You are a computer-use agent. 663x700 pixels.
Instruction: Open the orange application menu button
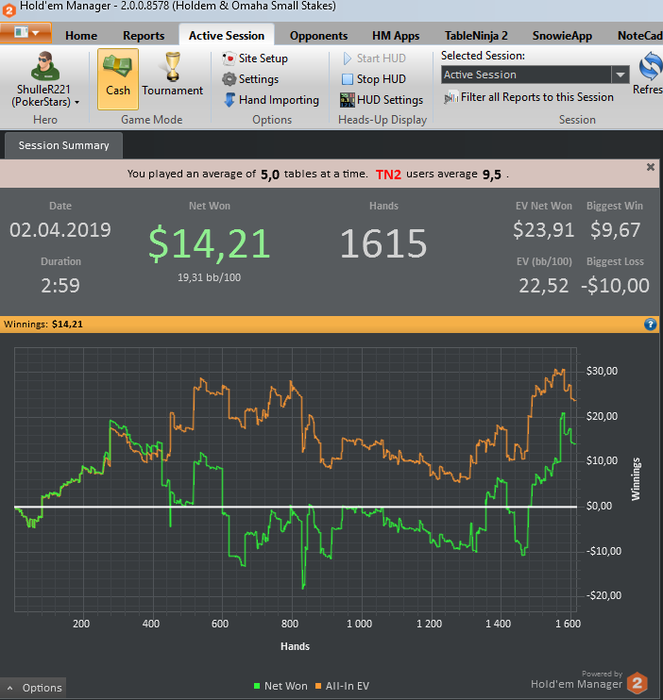[x=26, y=33]
